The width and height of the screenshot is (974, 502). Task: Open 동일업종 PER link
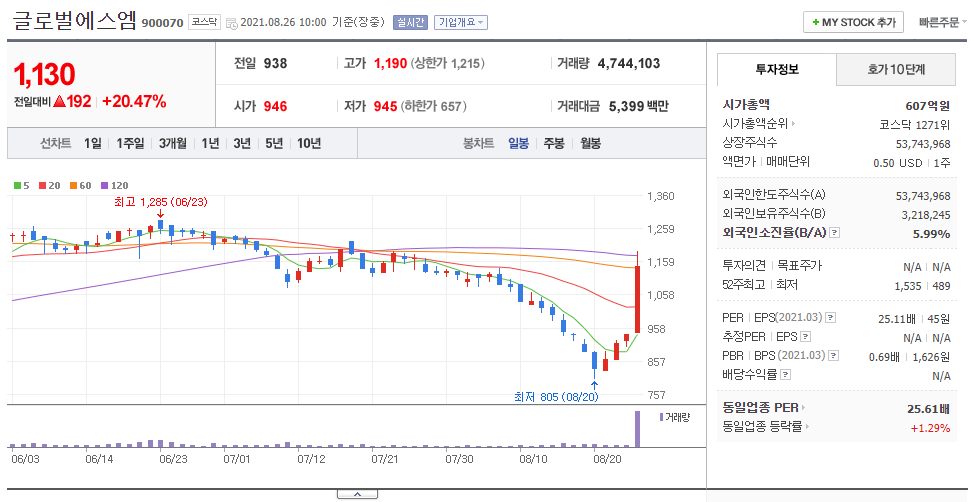pyautogui.click(x=763, y=408)
